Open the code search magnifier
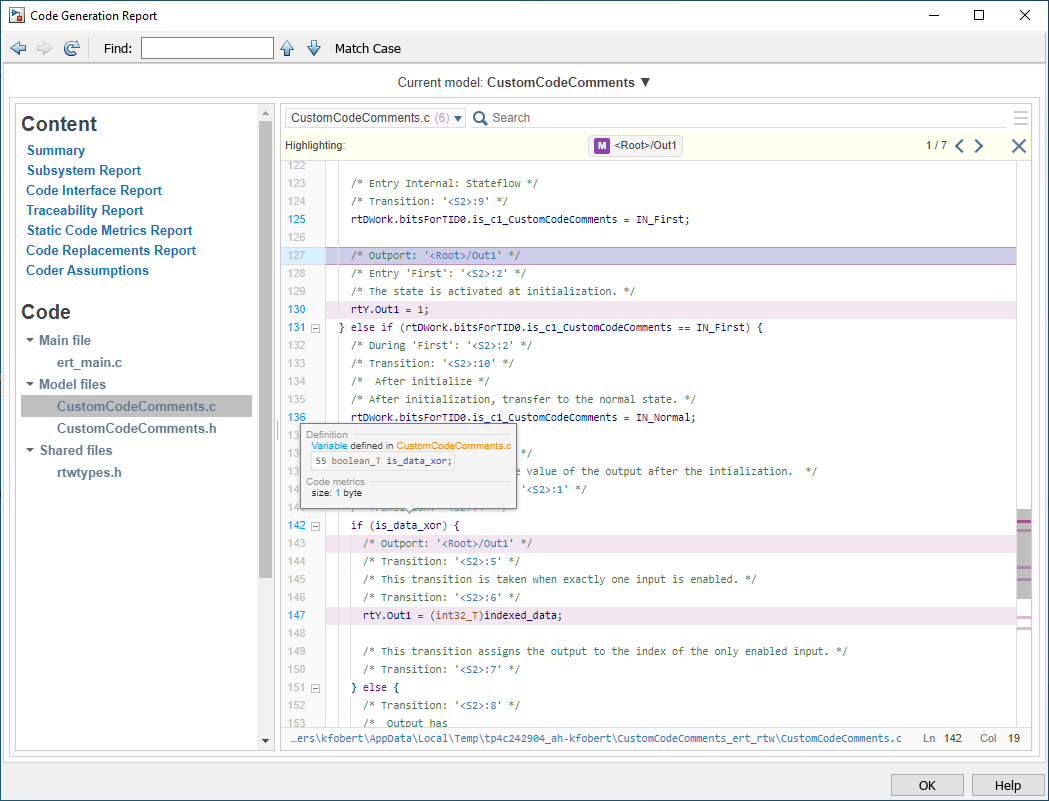The height and width of the screenshot is (801, 1049). click(x=481, y=117)
